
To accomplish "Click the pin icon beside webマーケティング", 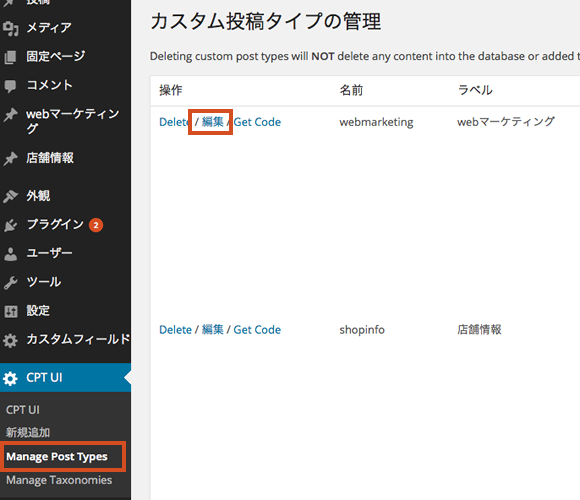I will pyautogui.click(x=10, y=115).
